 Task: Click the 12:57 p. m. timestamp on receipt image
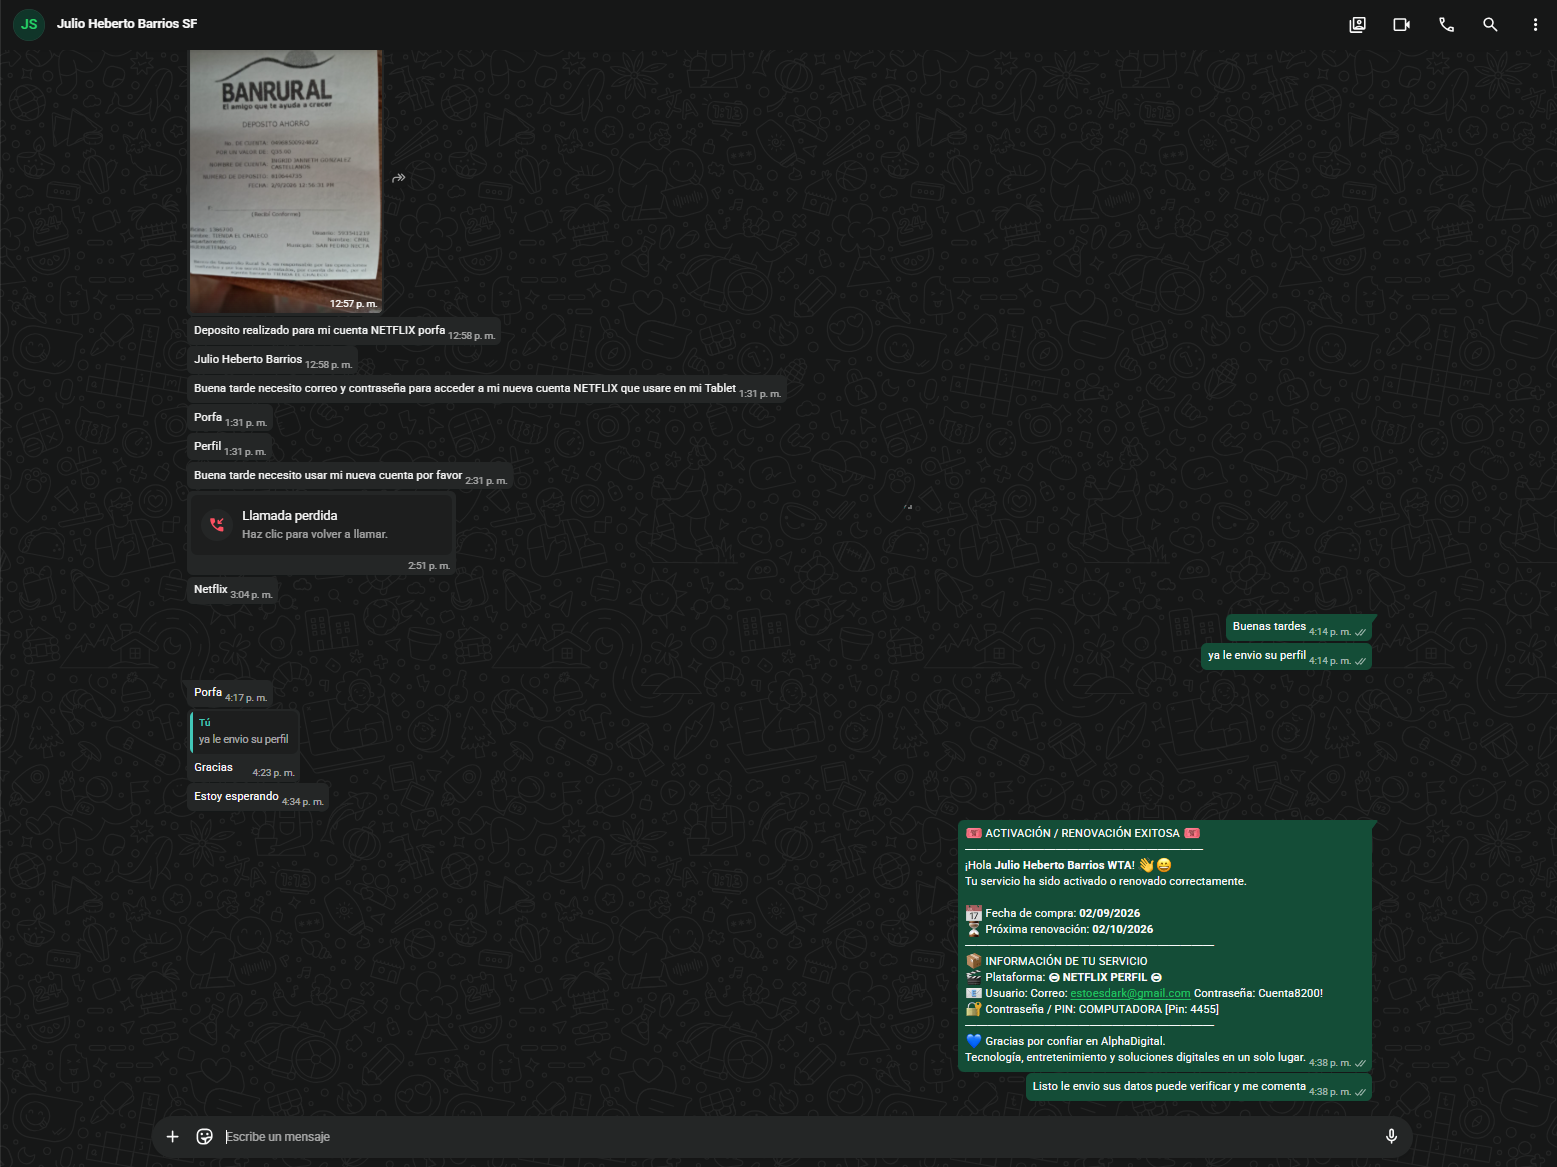click(354, 304)
